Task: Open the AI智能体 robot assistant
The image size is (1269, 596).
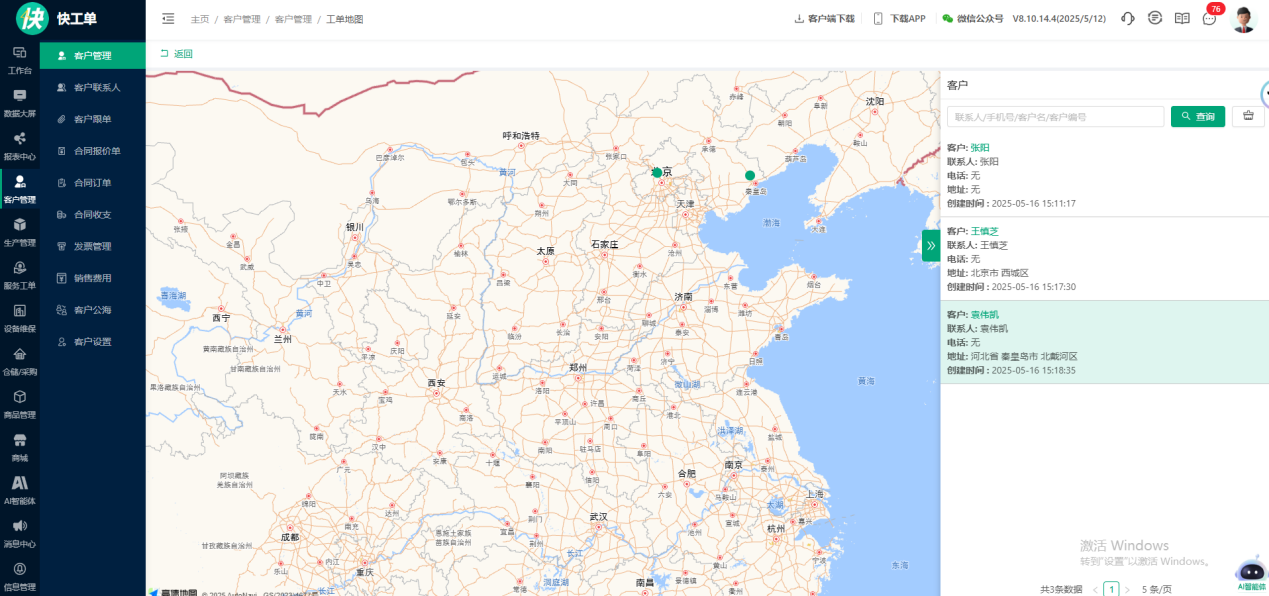Action: click(1251, 573)
